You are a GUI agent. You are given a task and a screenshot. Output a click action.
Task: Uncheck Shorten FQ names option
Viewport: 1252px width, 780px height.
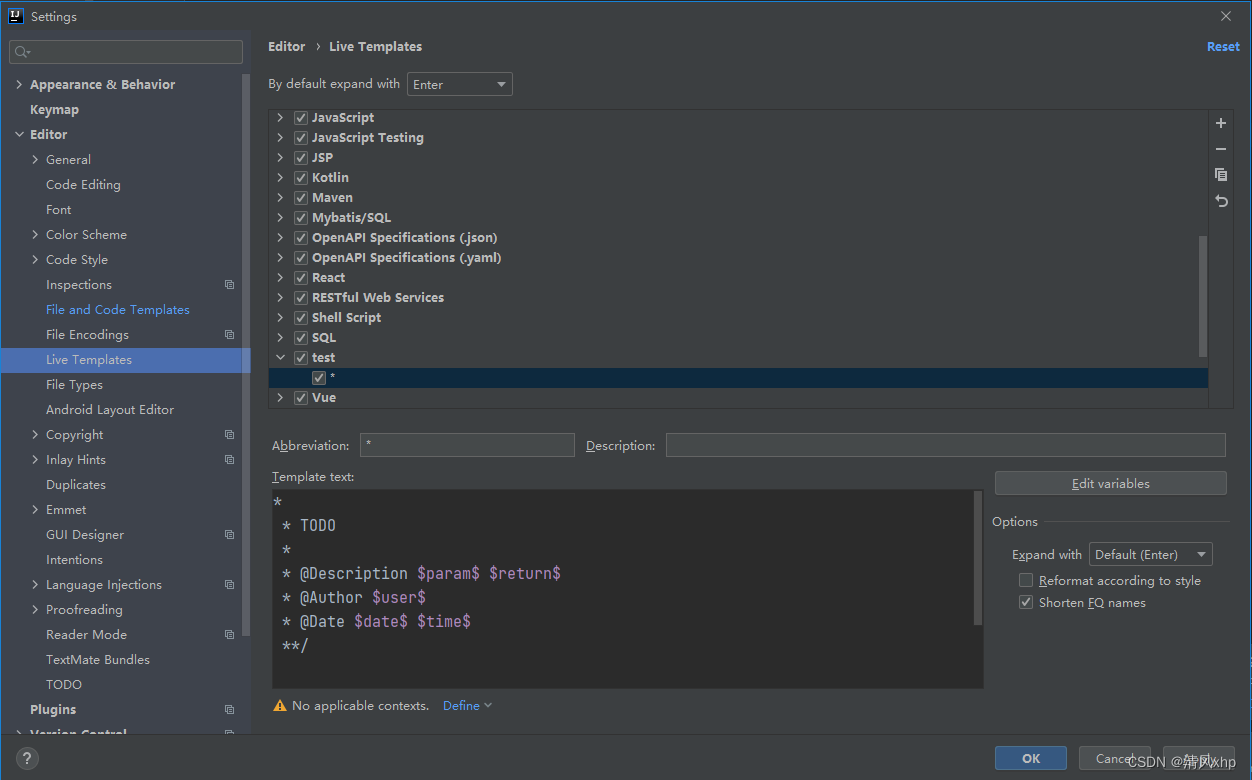(x=1026, y=603)
